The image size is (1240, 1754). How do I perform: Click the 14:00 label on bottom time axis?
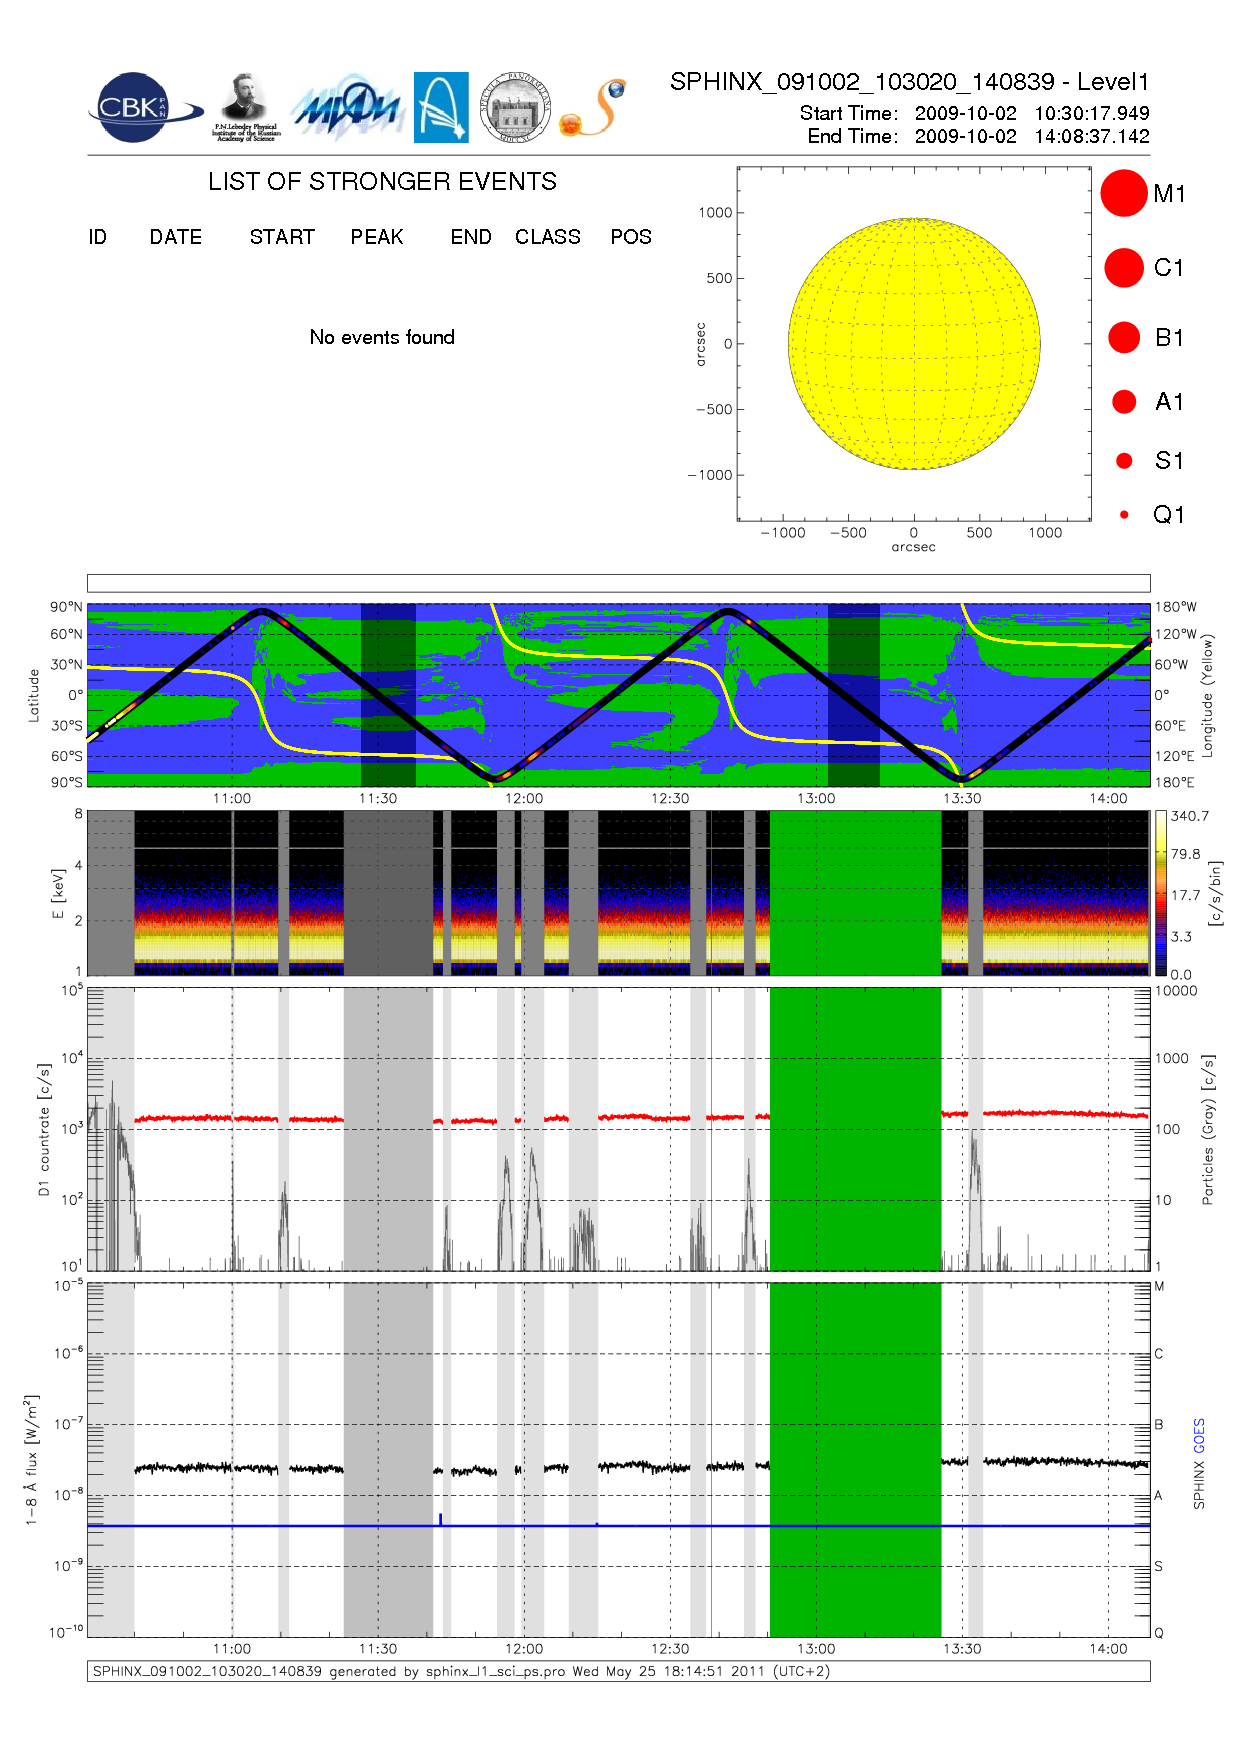pos(1108,1649)
